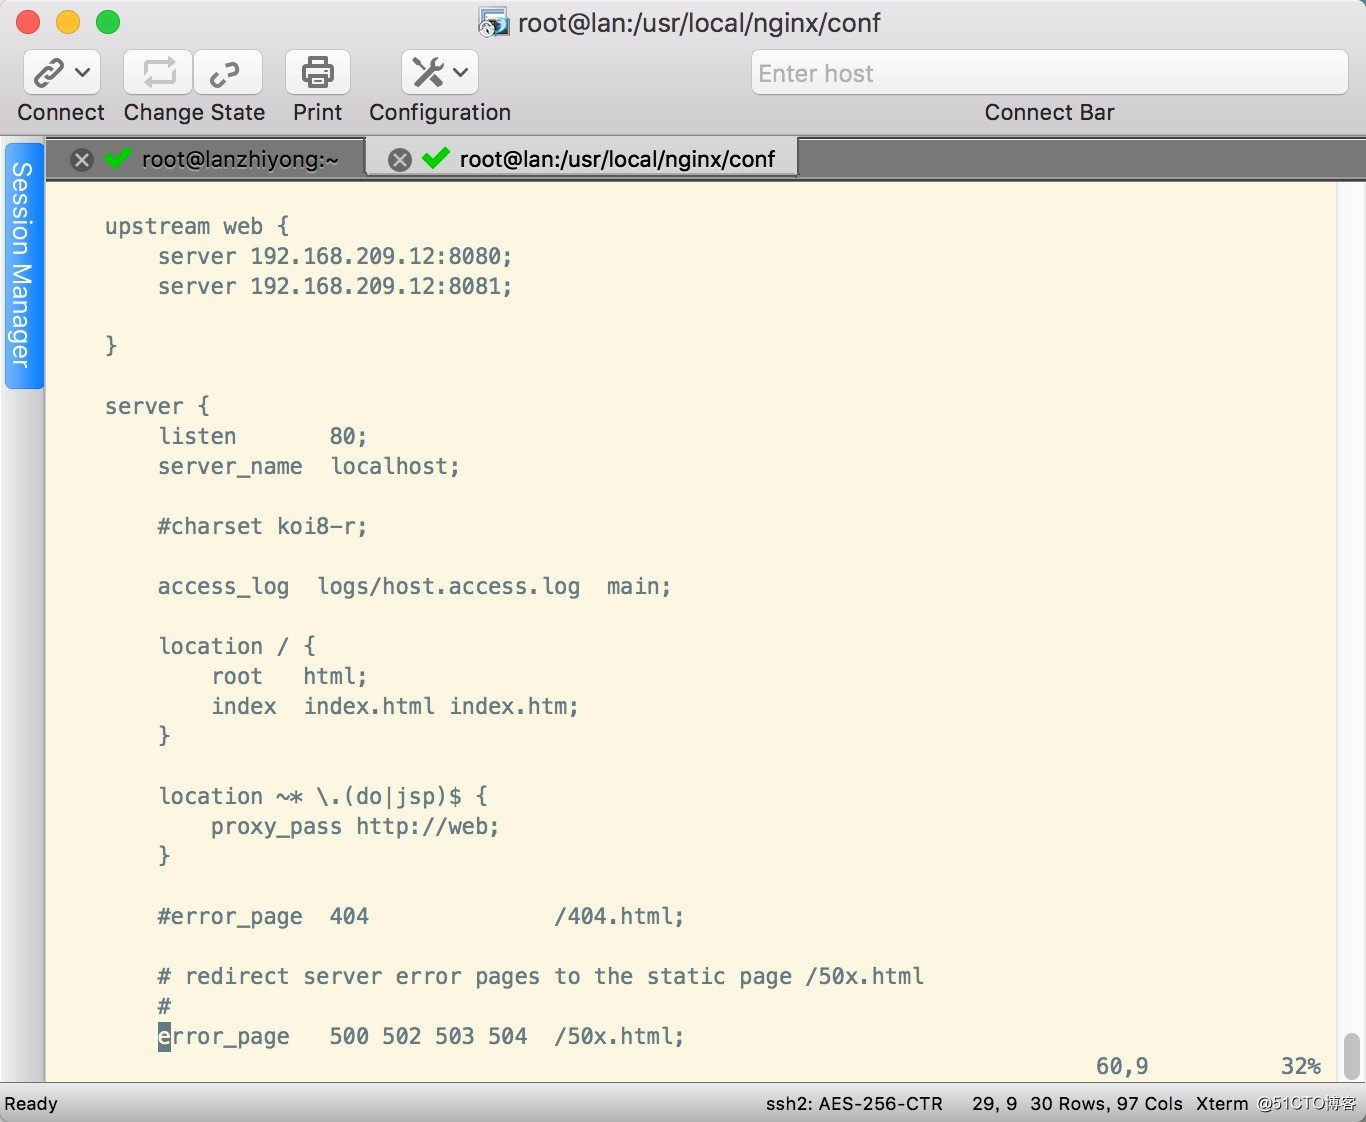Viewport: 1366px width, 1122px height.
Task: Click the green connected checkmark on nginx tab
Action: 435,158
